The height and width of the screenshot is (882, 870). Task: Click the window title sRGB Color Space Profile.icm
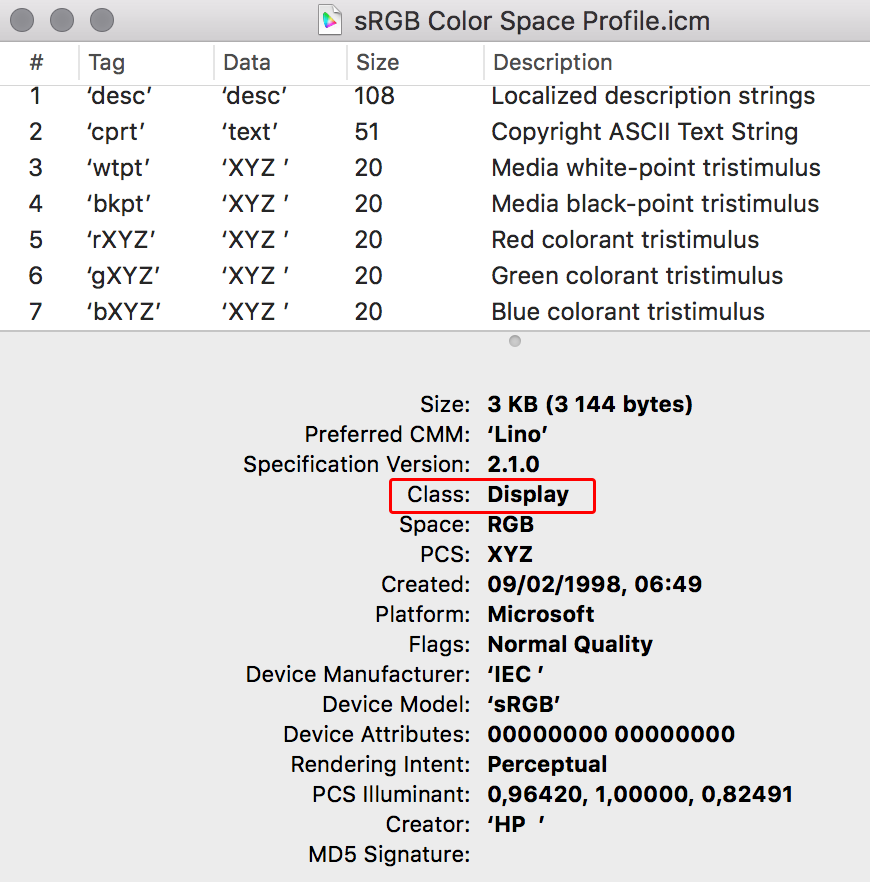click(531, 21)
